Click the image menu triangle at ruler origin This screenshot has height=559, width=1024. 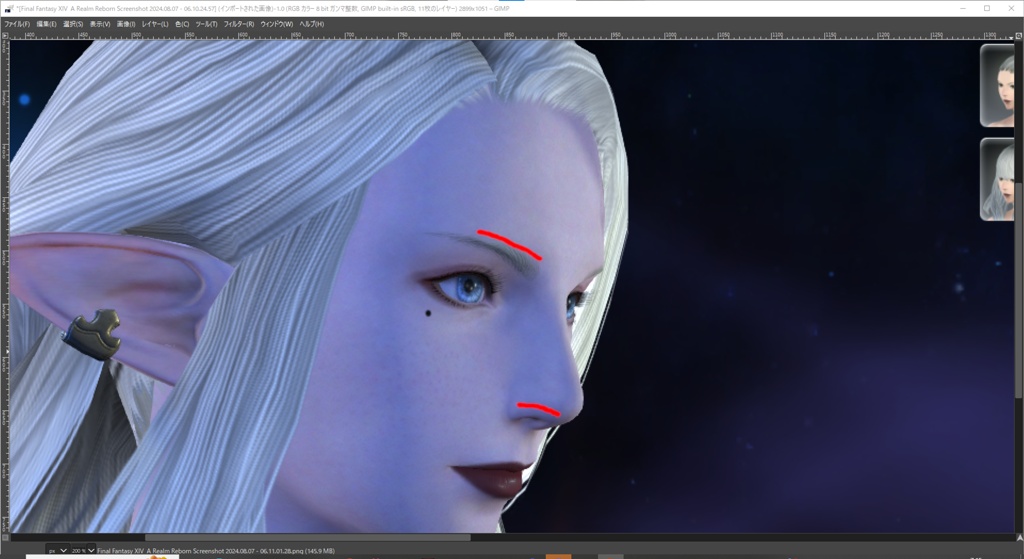click(6, 35)
